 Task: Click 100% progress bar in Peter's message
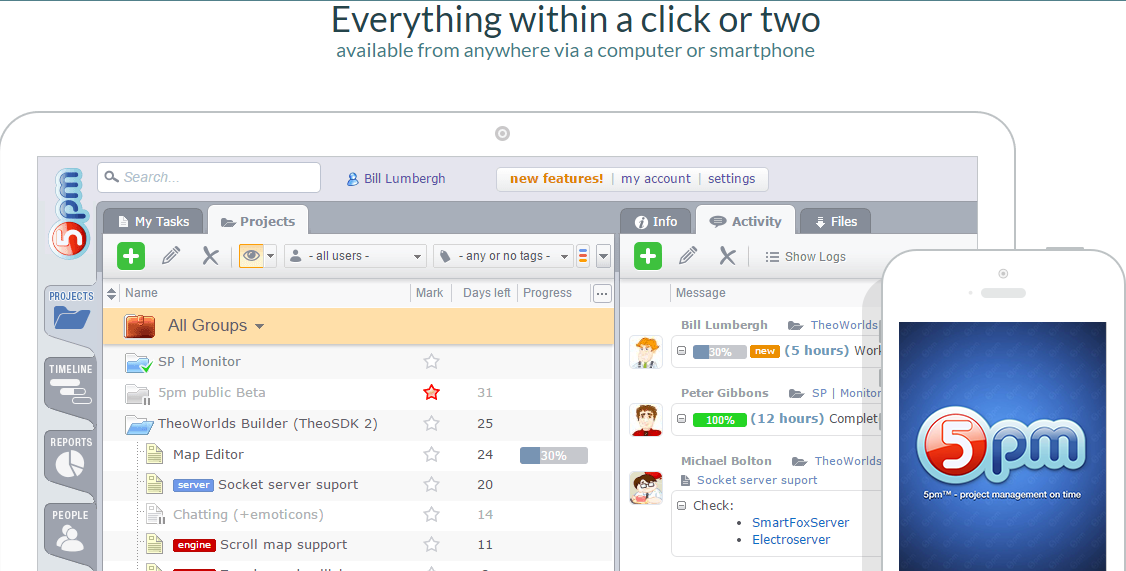(x=720, y=420)
